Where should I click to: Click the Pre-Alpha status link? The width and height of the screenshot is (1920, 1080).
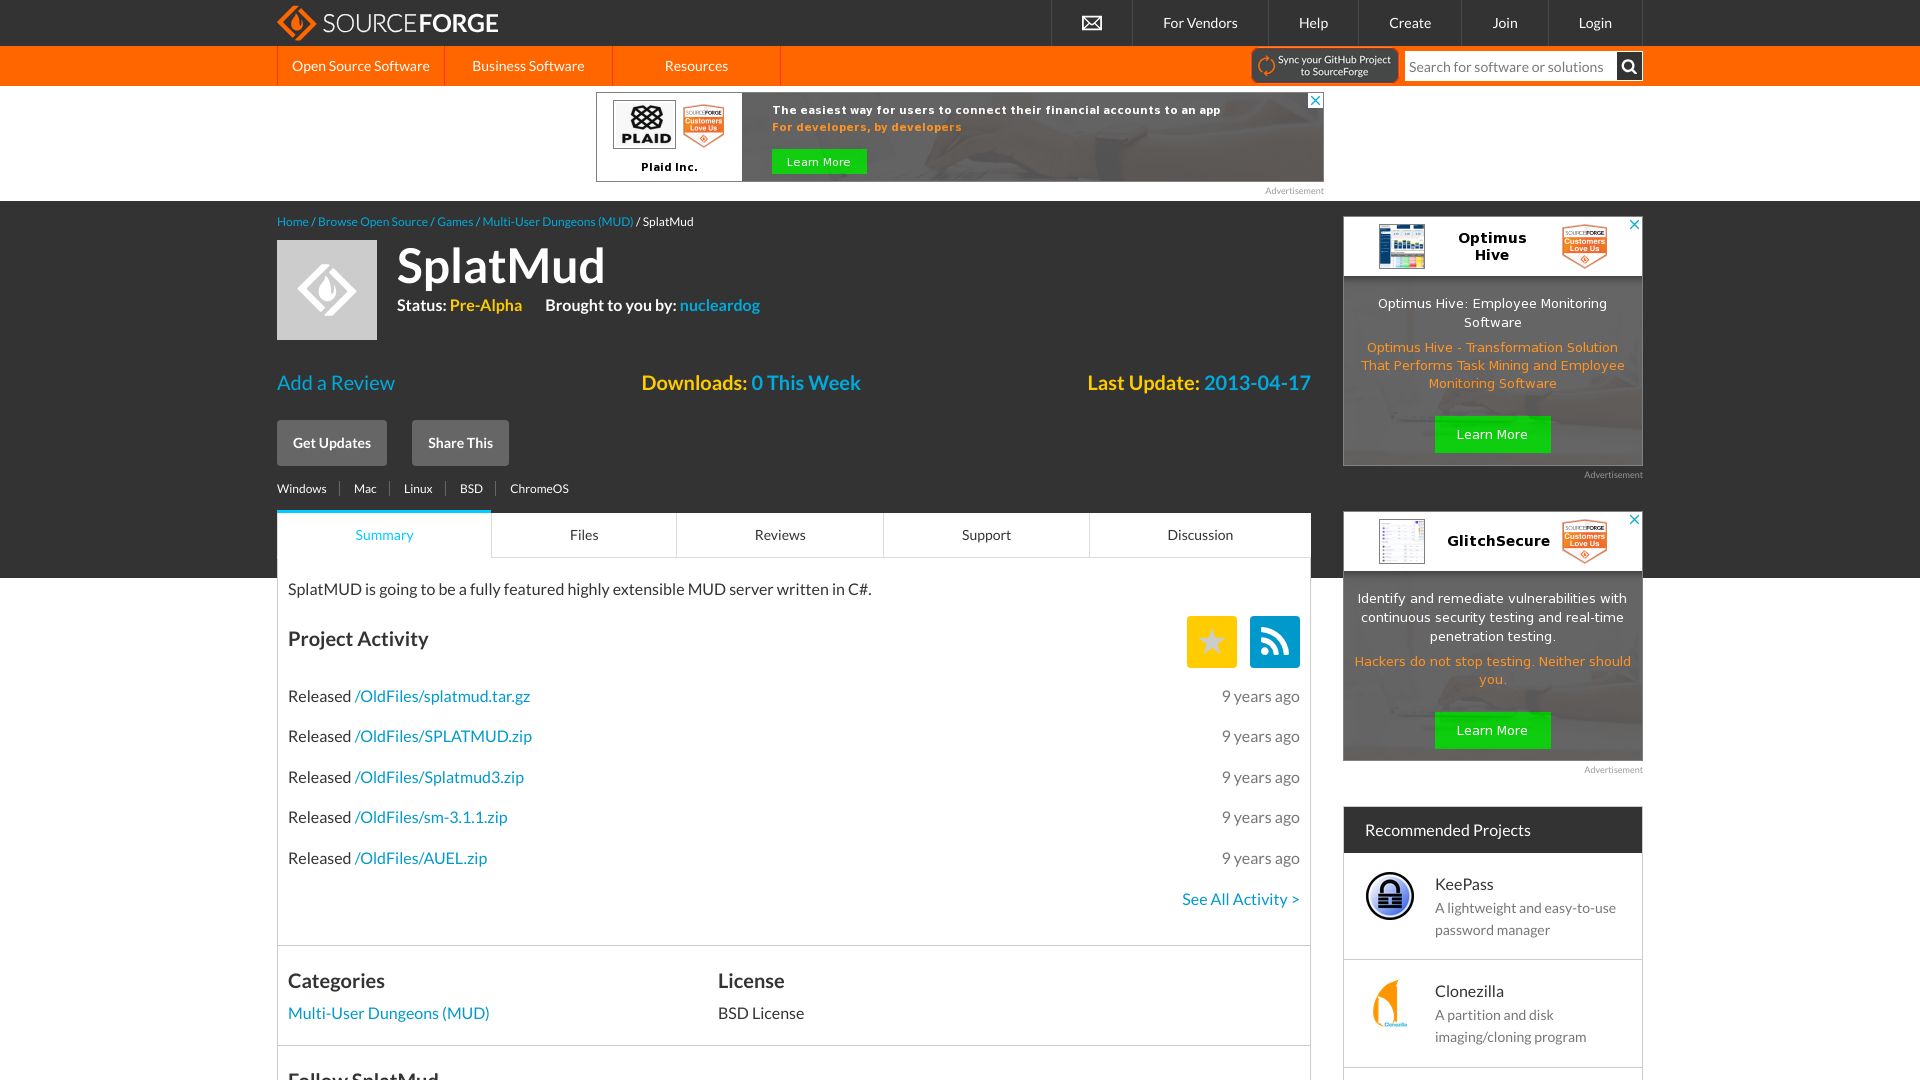[x=486, y=305]
